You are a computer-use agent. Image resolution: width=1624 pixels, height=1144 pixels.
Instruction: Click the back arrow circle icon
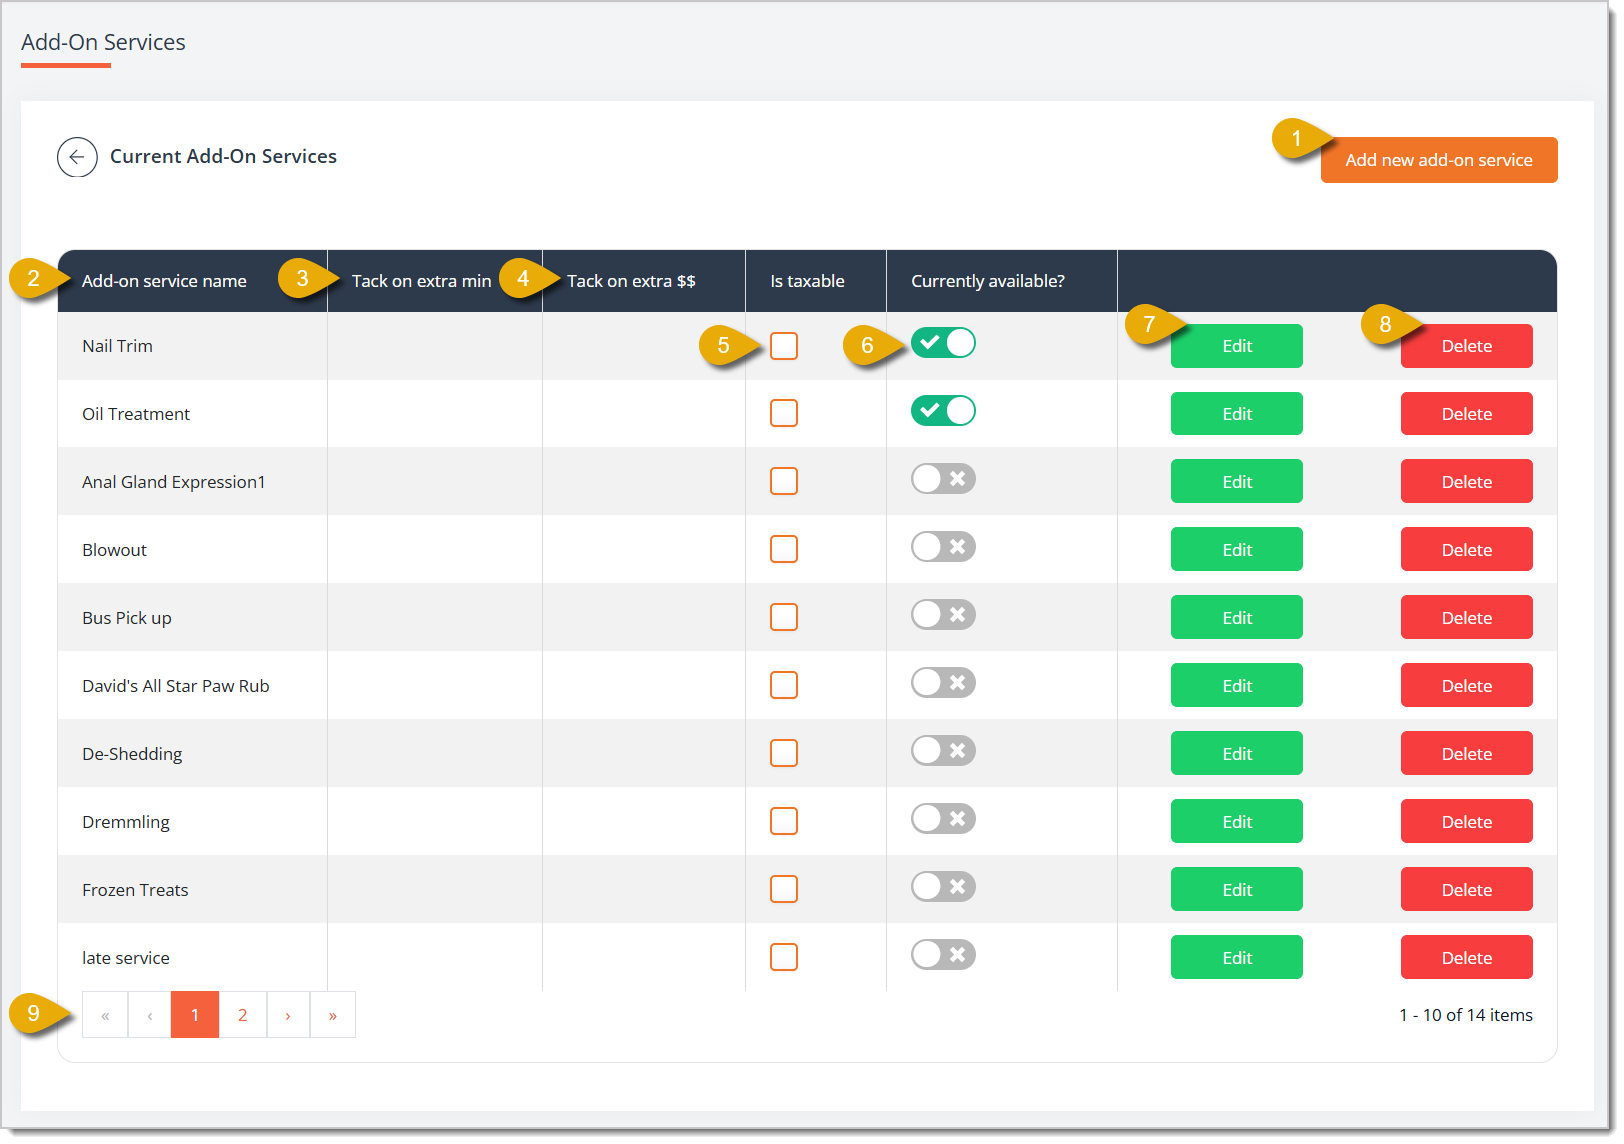[77, 157]
